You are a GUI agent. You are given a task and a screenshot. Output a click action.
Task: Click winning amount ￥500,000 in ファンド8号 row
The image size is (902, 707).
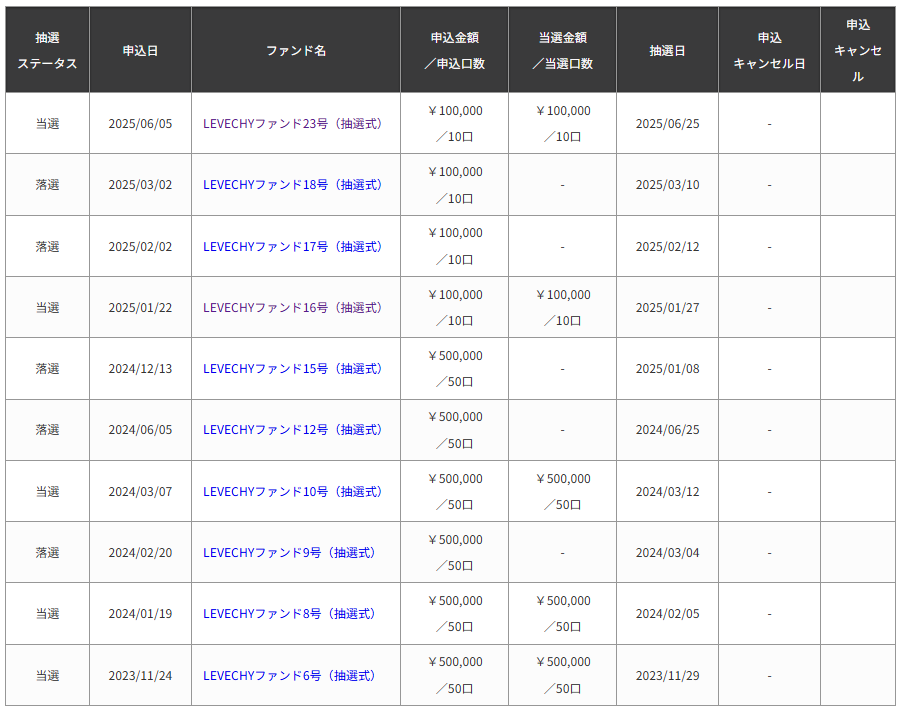coord(563,601)
